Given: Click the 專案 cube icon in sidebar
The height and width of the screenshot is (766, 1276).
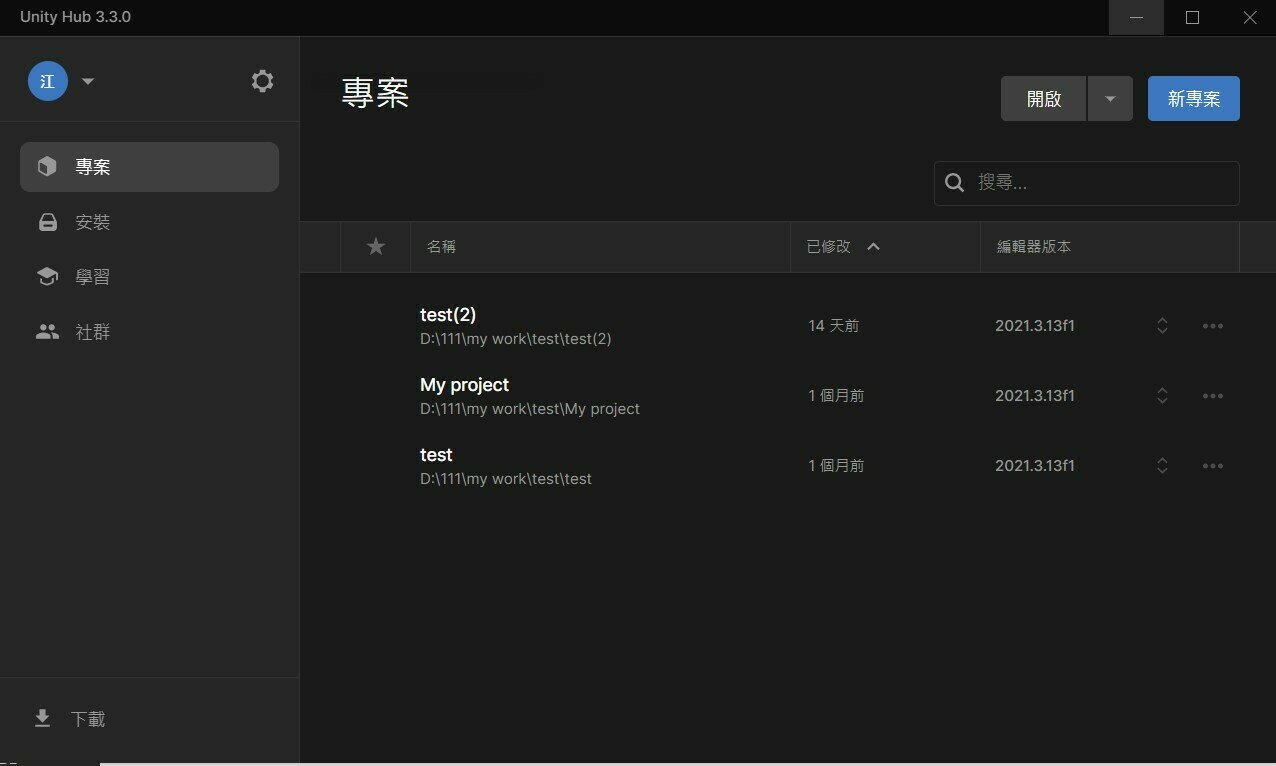Looking at the screenshot, I should click(x=47, y=167).
